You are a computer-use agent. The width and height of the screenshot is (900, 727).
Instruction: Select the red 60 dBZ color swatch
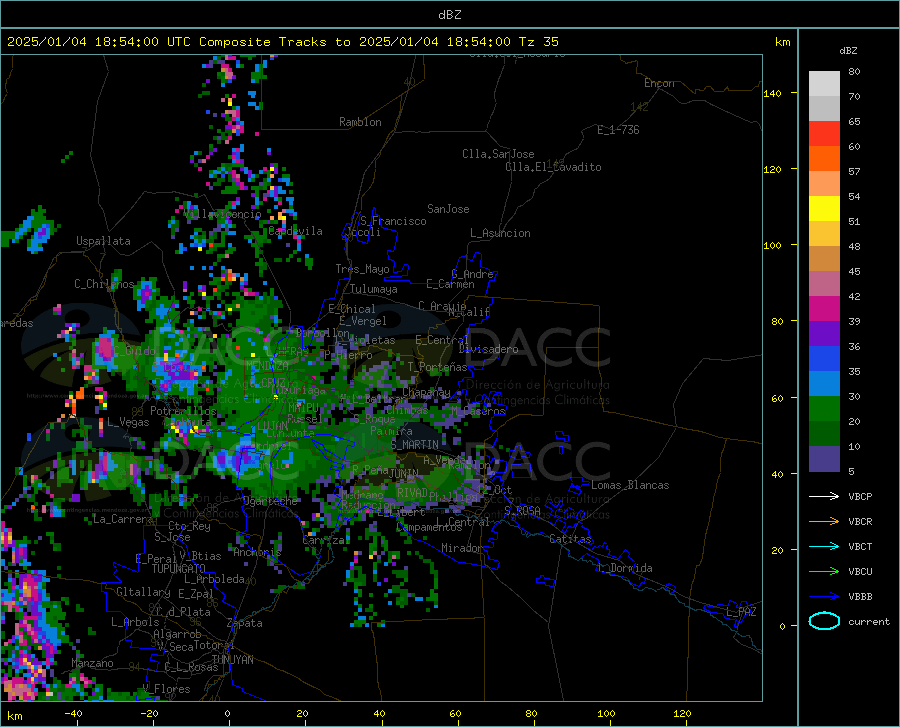tap(824, 134)
